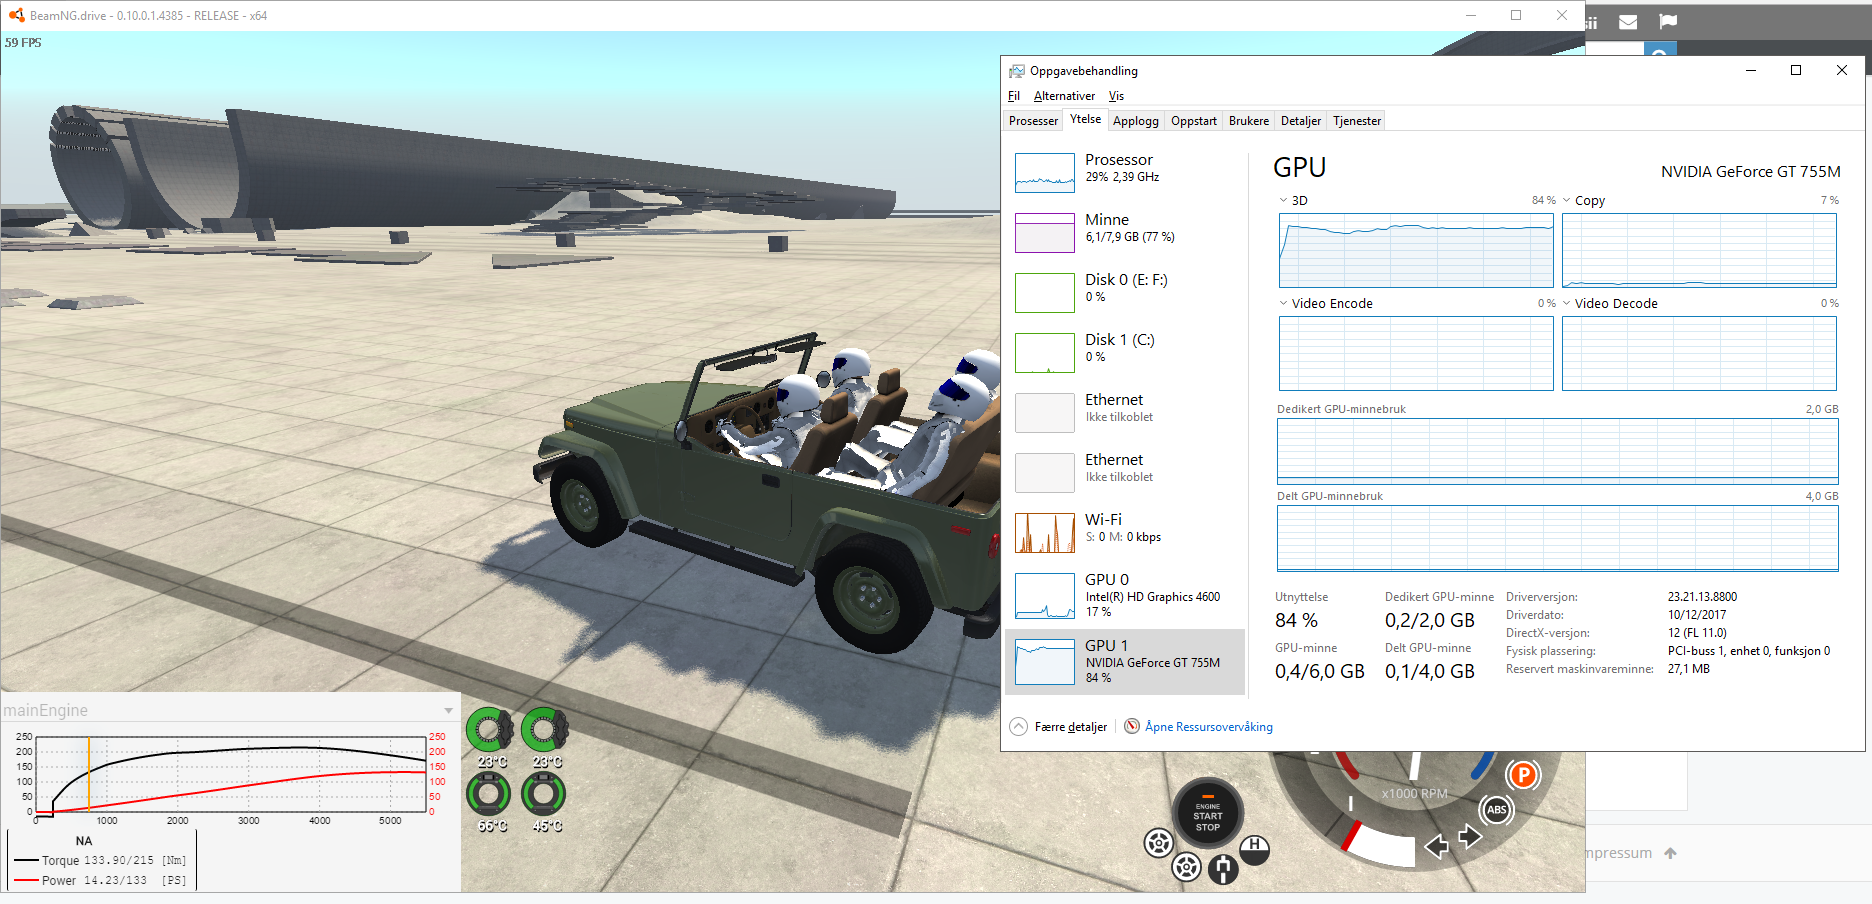Click the wheel icon left of Engine button
Screen dimensions: 1872x904
point(1158,843)
